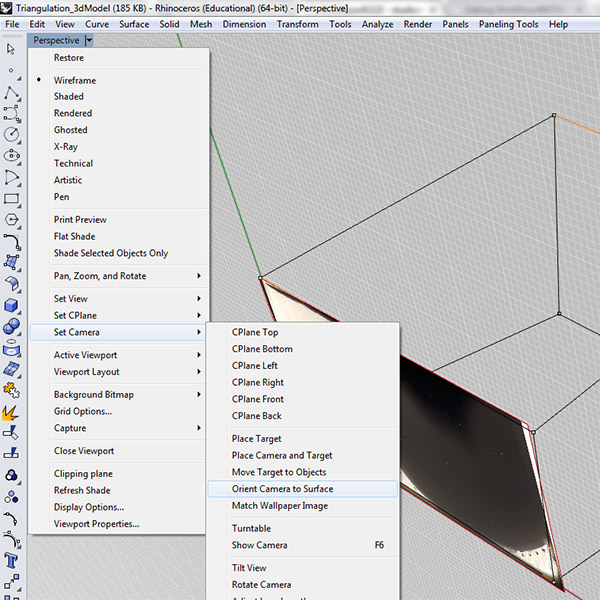Open Grid Options dialog
600x600 pixels.
click(83, 411)
